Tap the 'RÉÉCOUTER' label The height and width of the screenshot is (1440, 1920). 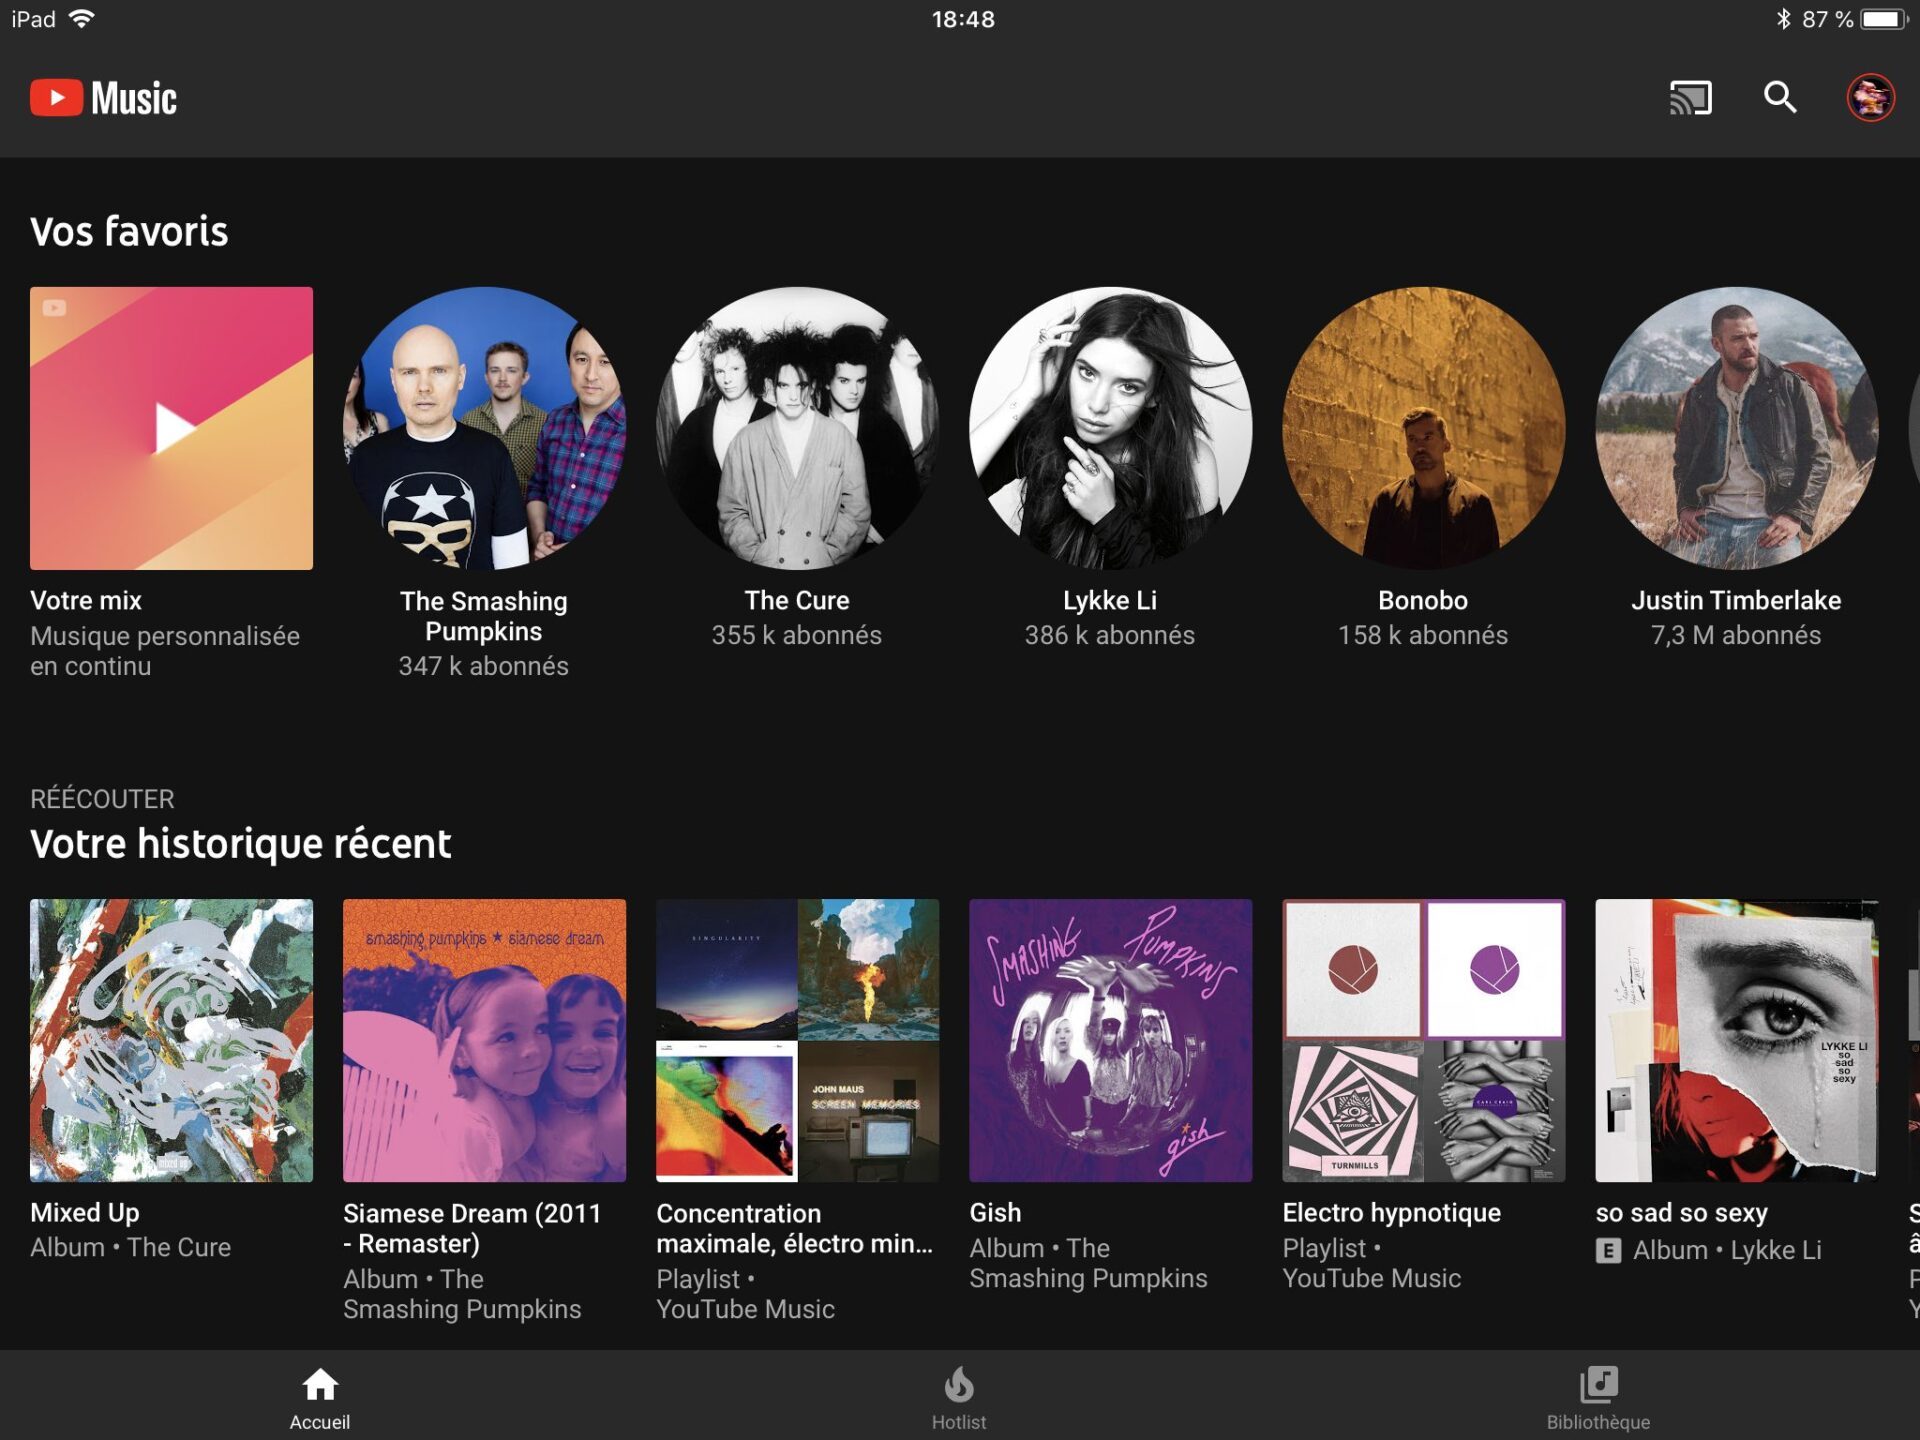(102, 799)
